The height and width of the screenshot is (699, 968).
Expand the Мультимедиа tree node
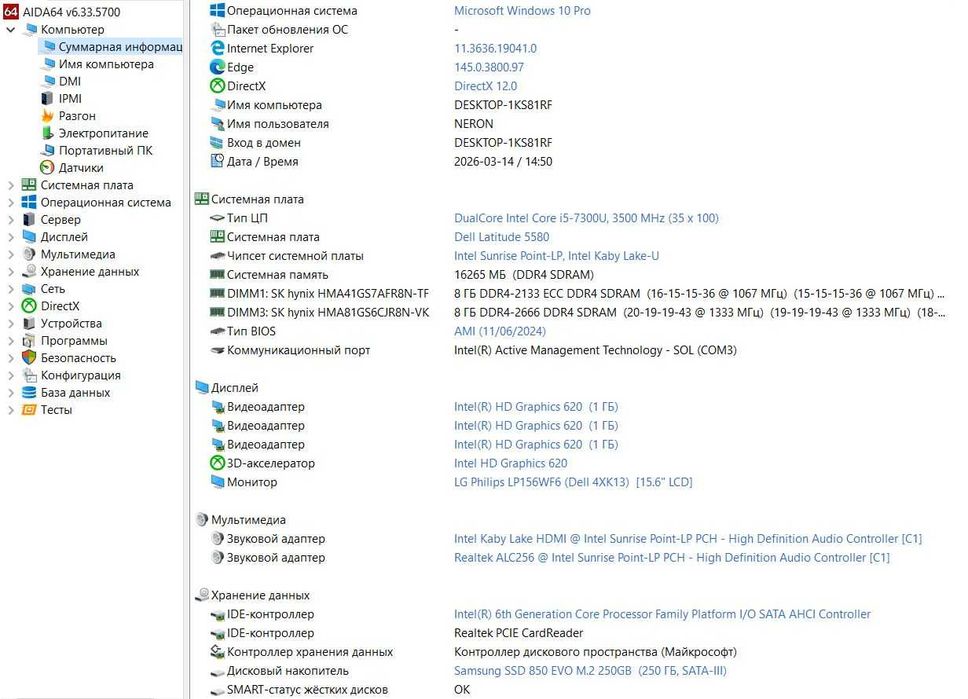click(x=10, y=254)
